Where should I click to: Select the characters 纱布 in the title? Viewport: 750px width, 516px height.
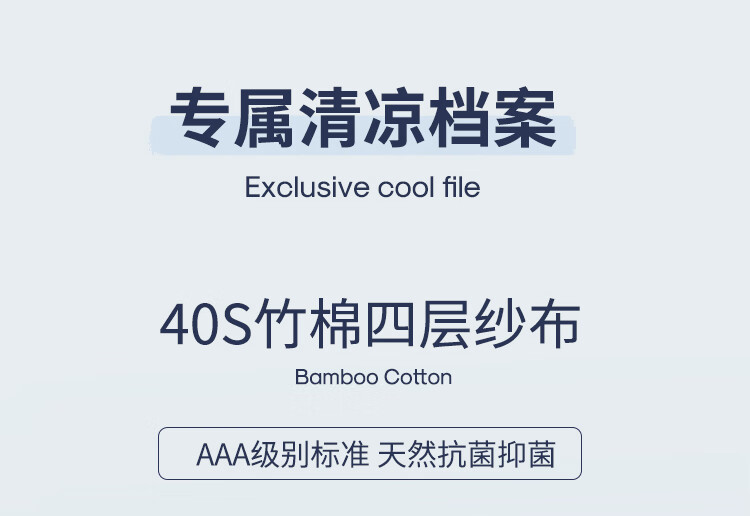[x=527, y=323]
